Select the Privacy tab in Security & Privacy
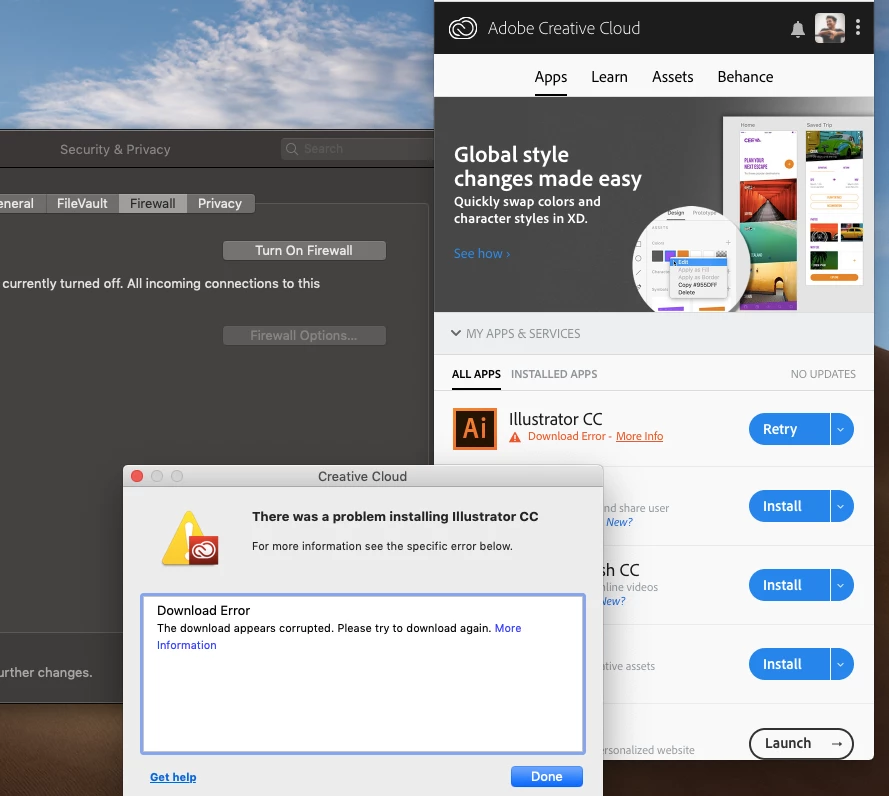The height and width of the screenshot is (796, 889). [x=220, y=204]
